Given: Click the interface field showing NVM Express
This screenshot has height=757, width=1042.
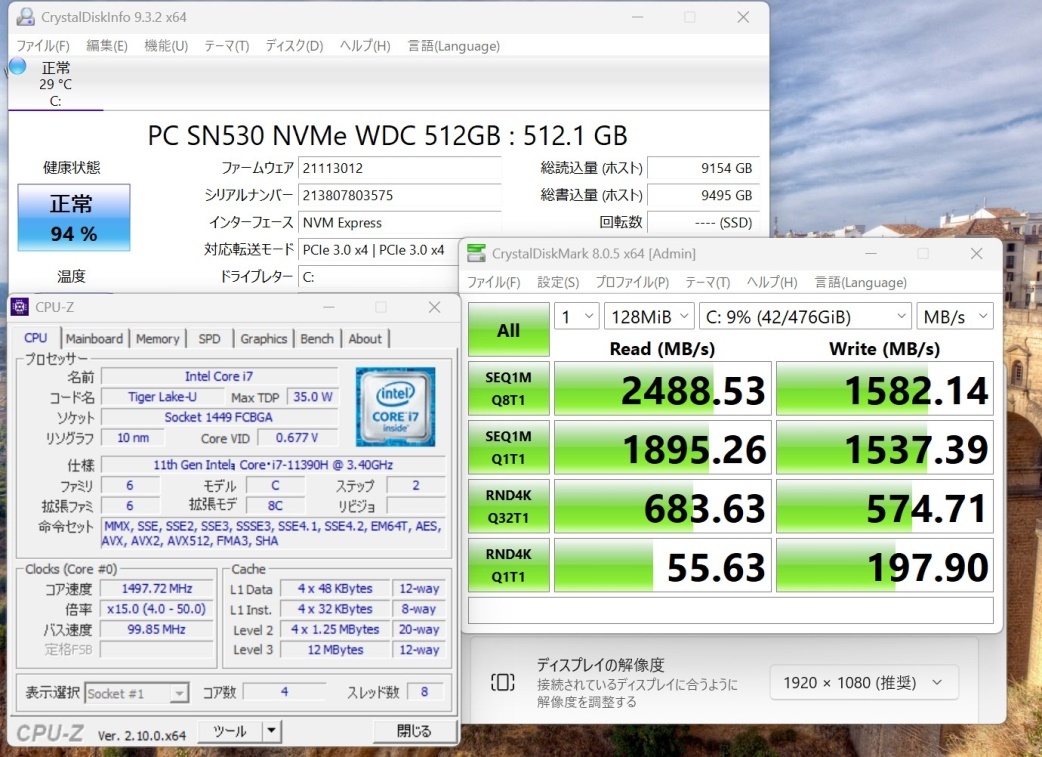Looking at the screenshot, I should coord(399,223).
